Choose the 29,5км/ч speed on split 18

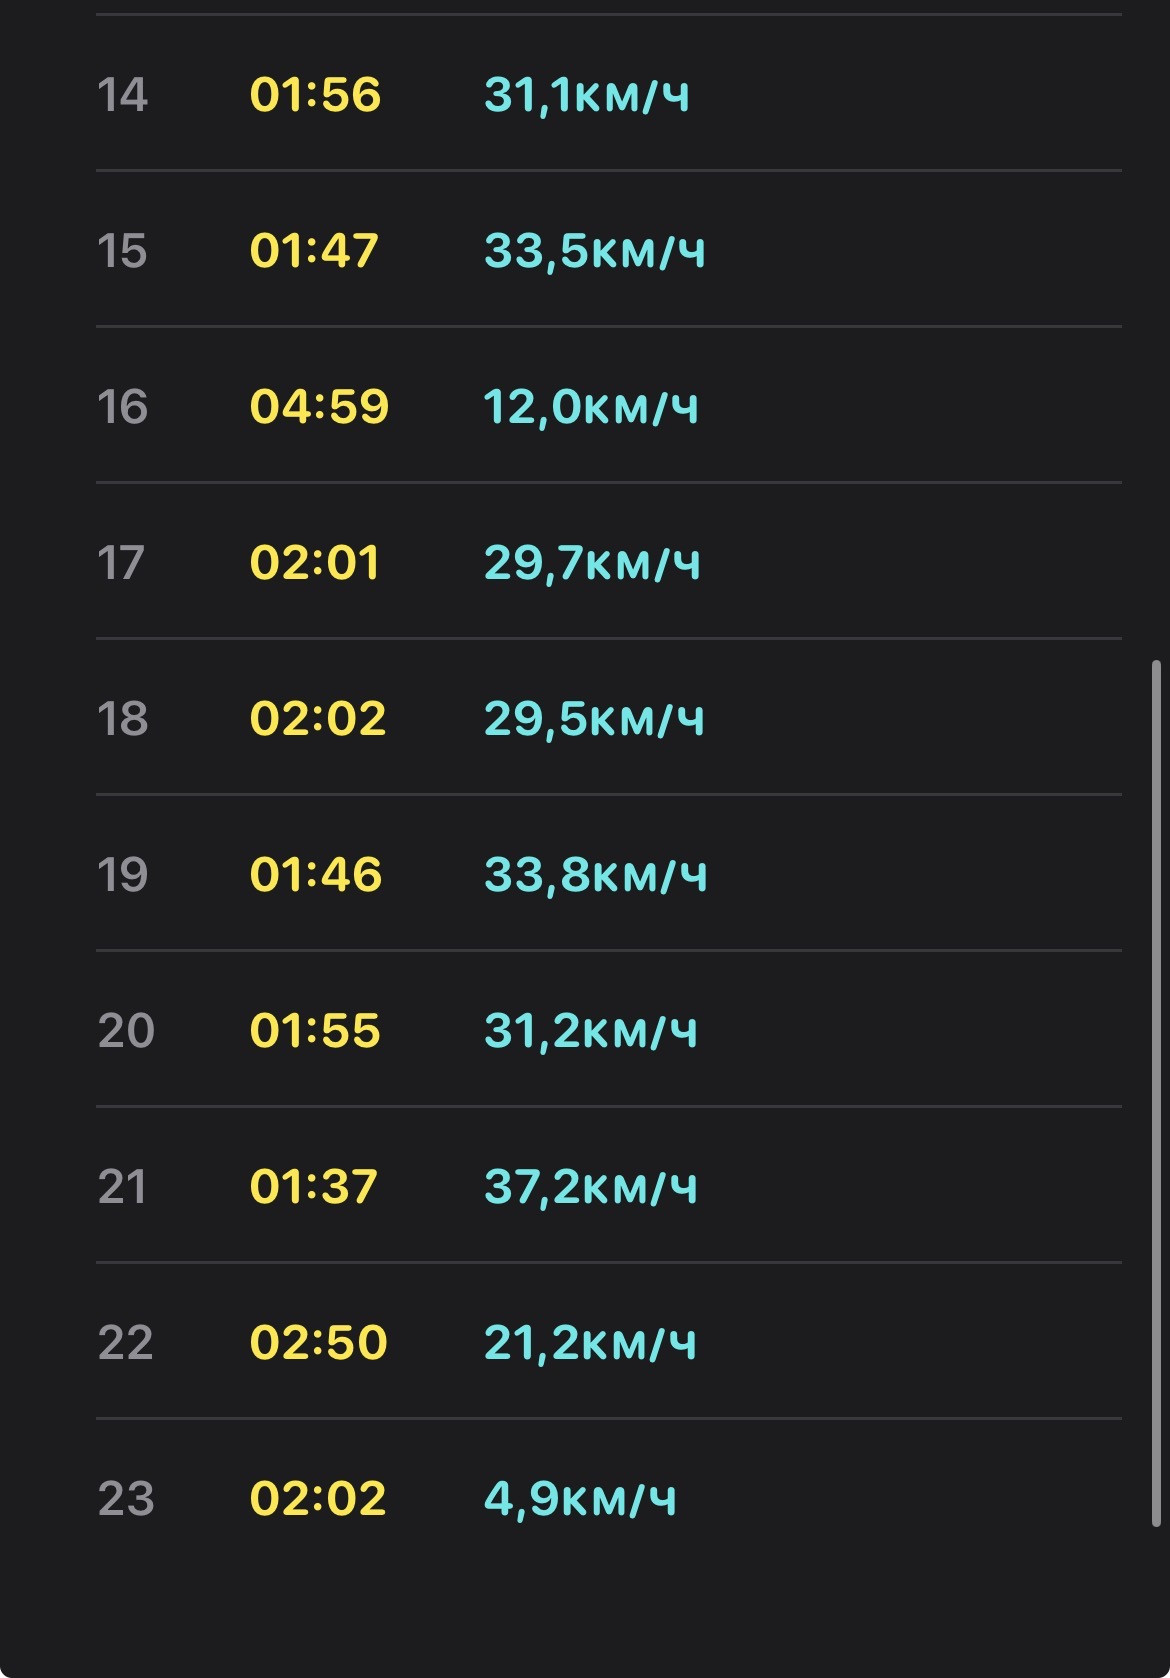[x=594, y=720]
